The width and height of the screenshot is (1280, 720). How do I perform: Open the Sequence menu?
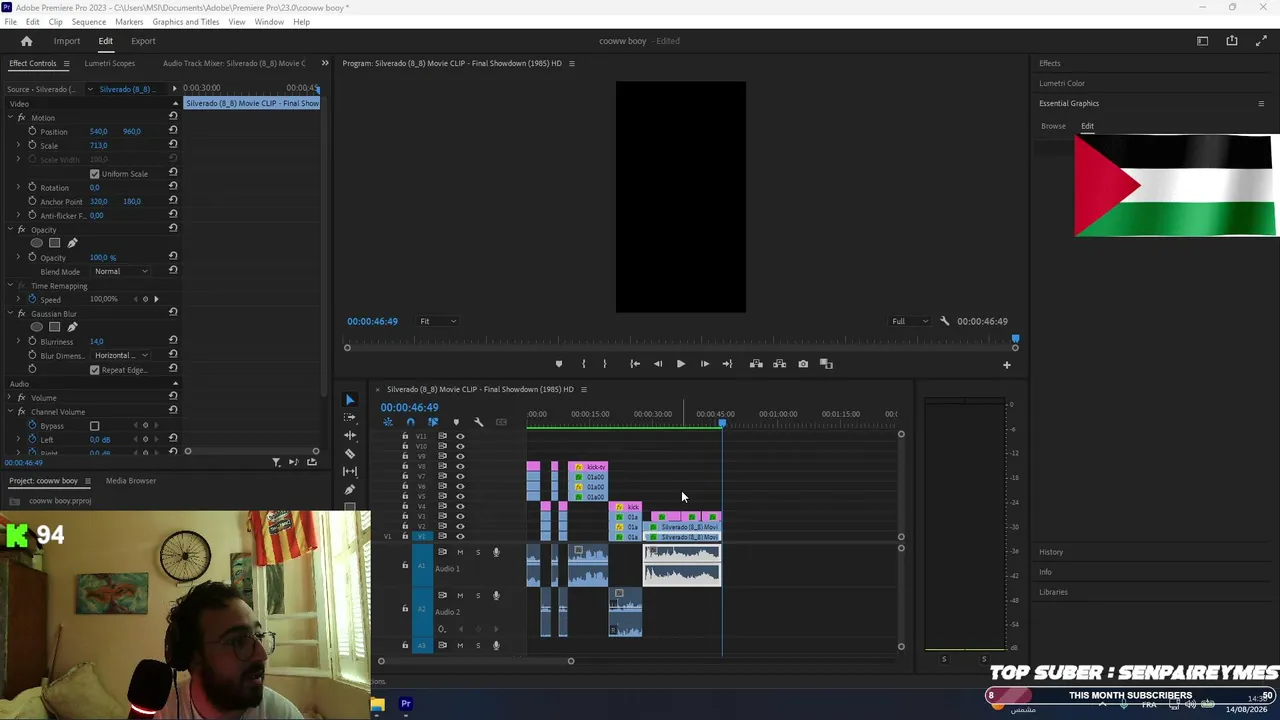pos(89,22)
